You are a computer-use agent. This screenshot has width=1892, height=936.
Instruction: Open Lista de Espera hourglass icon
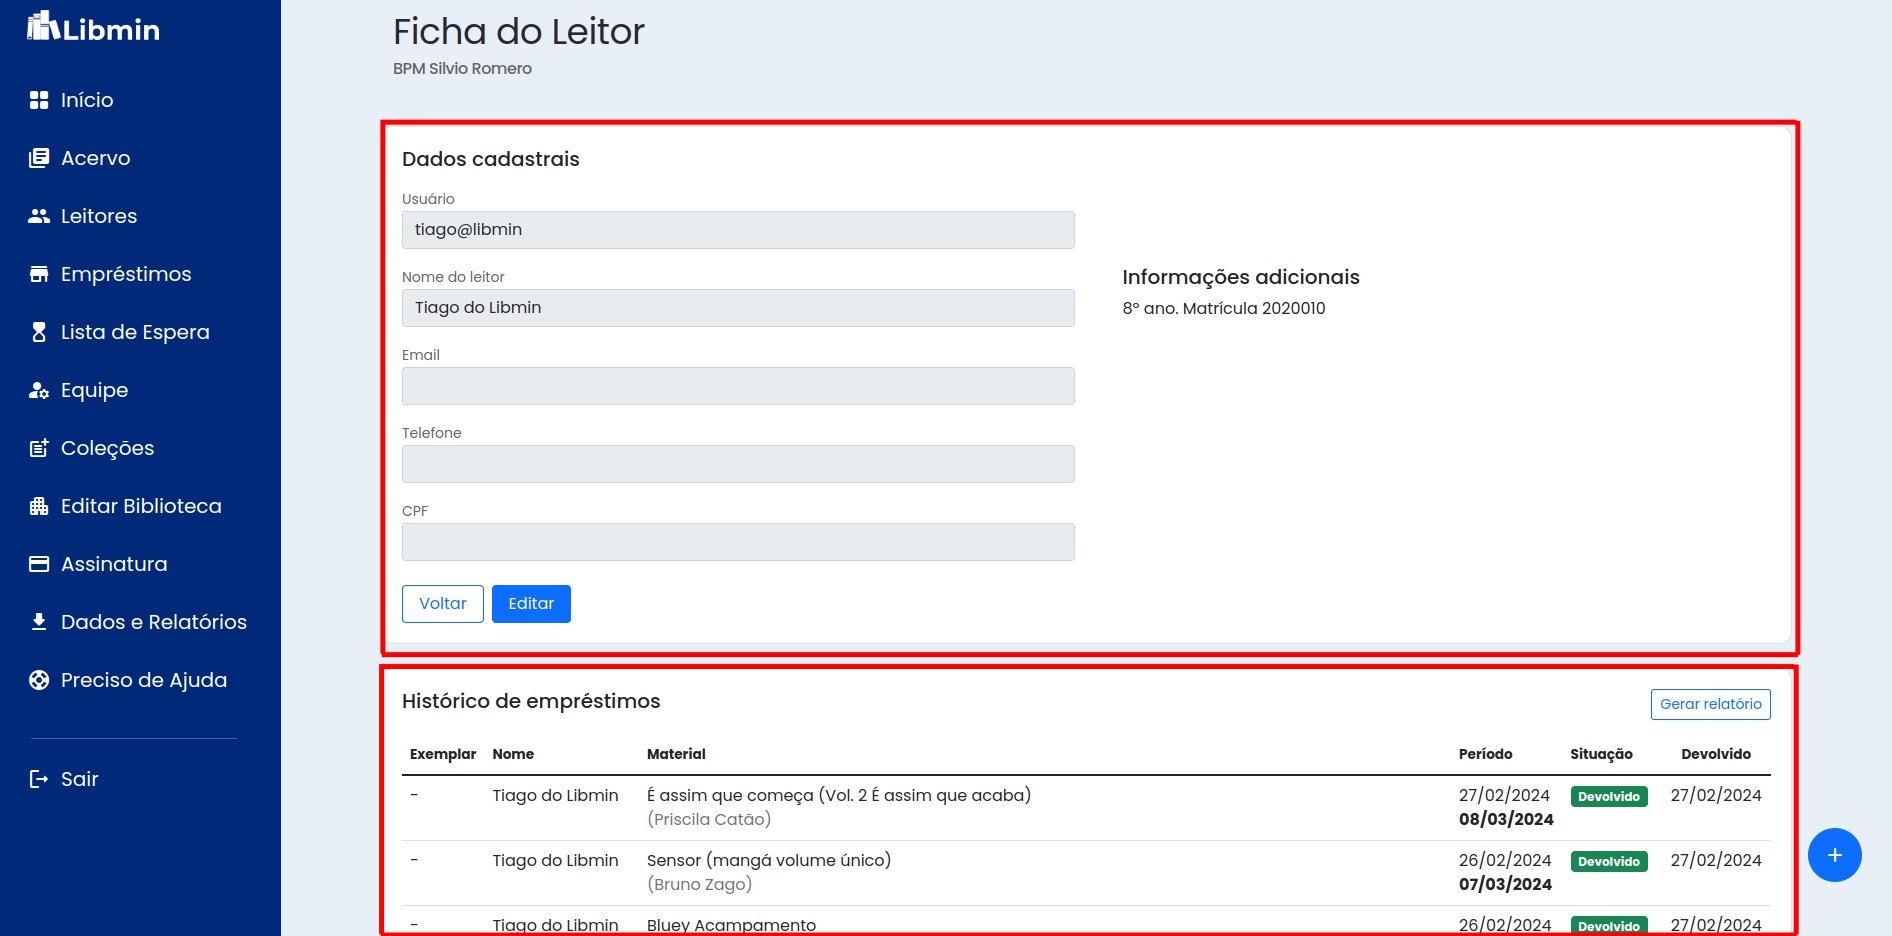[39, 332]
